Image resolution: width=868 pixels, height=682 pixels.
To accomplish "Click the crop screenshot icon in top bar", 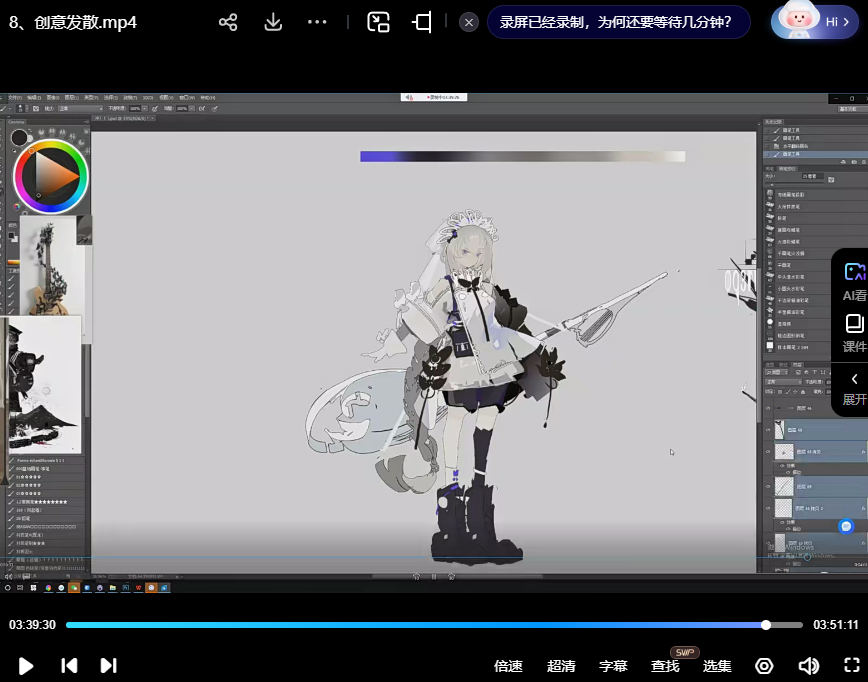I will (x=422, y=22).
